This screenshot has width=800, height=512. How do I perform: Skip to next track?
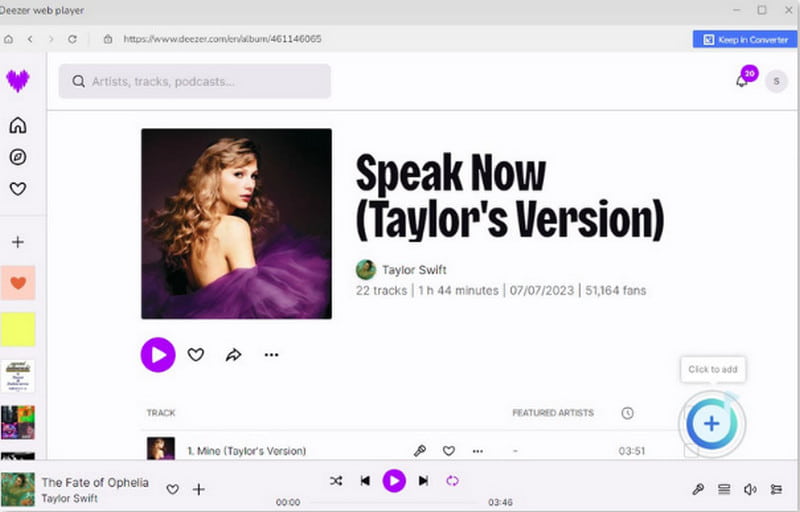[423, 480]
